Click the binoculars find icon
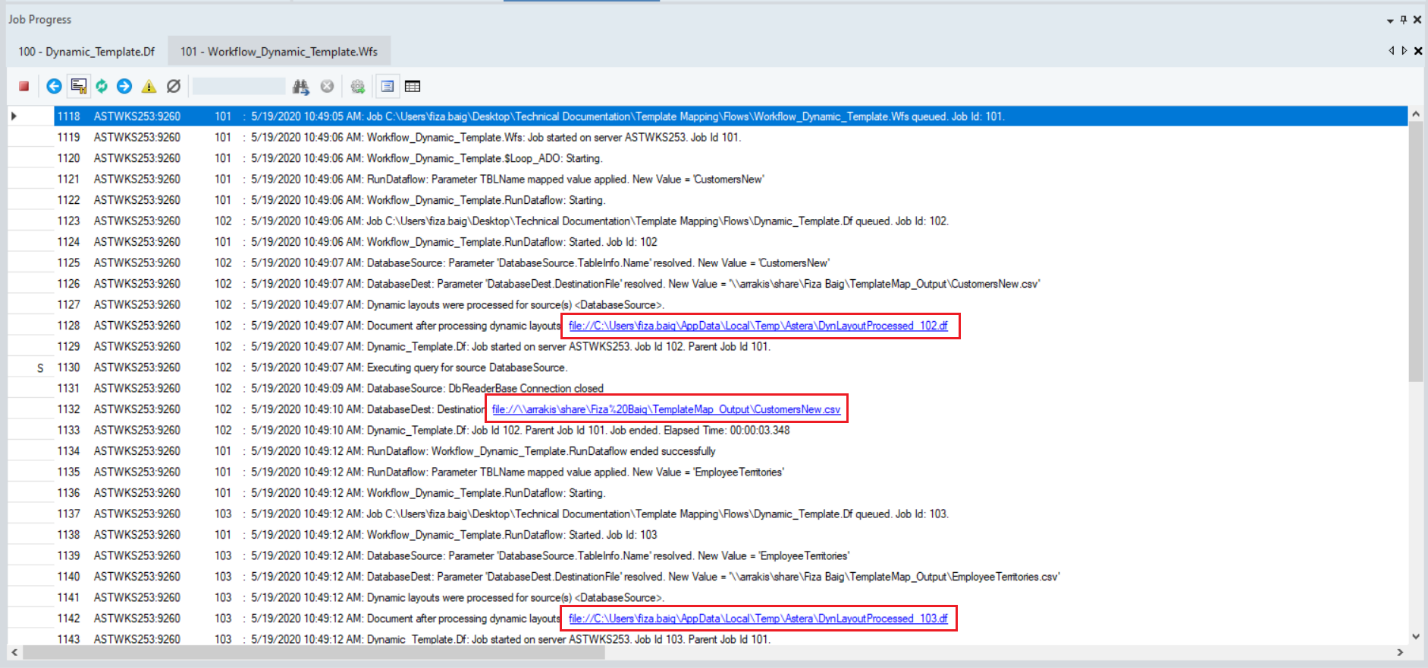The height and width of the screenshot is (668, 1428). [x=301, y=87]
